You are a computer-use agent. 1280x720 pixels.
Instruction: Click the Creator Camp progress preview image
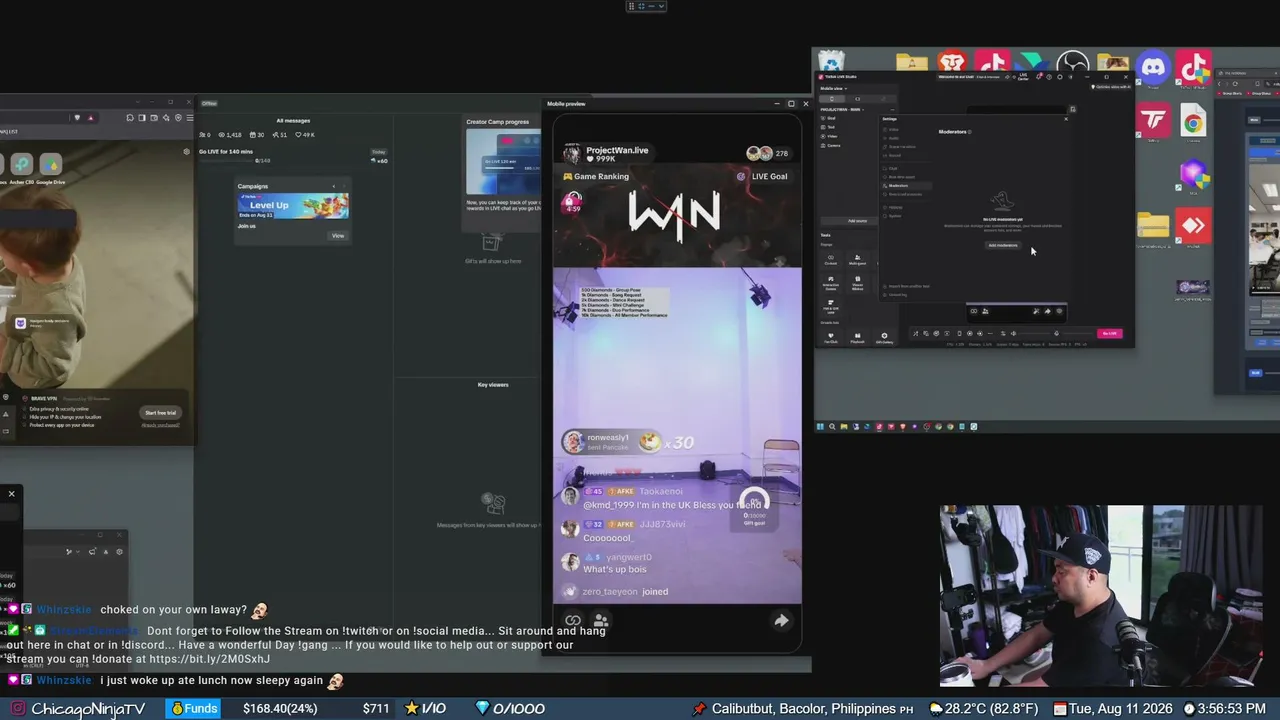(503, 161)
